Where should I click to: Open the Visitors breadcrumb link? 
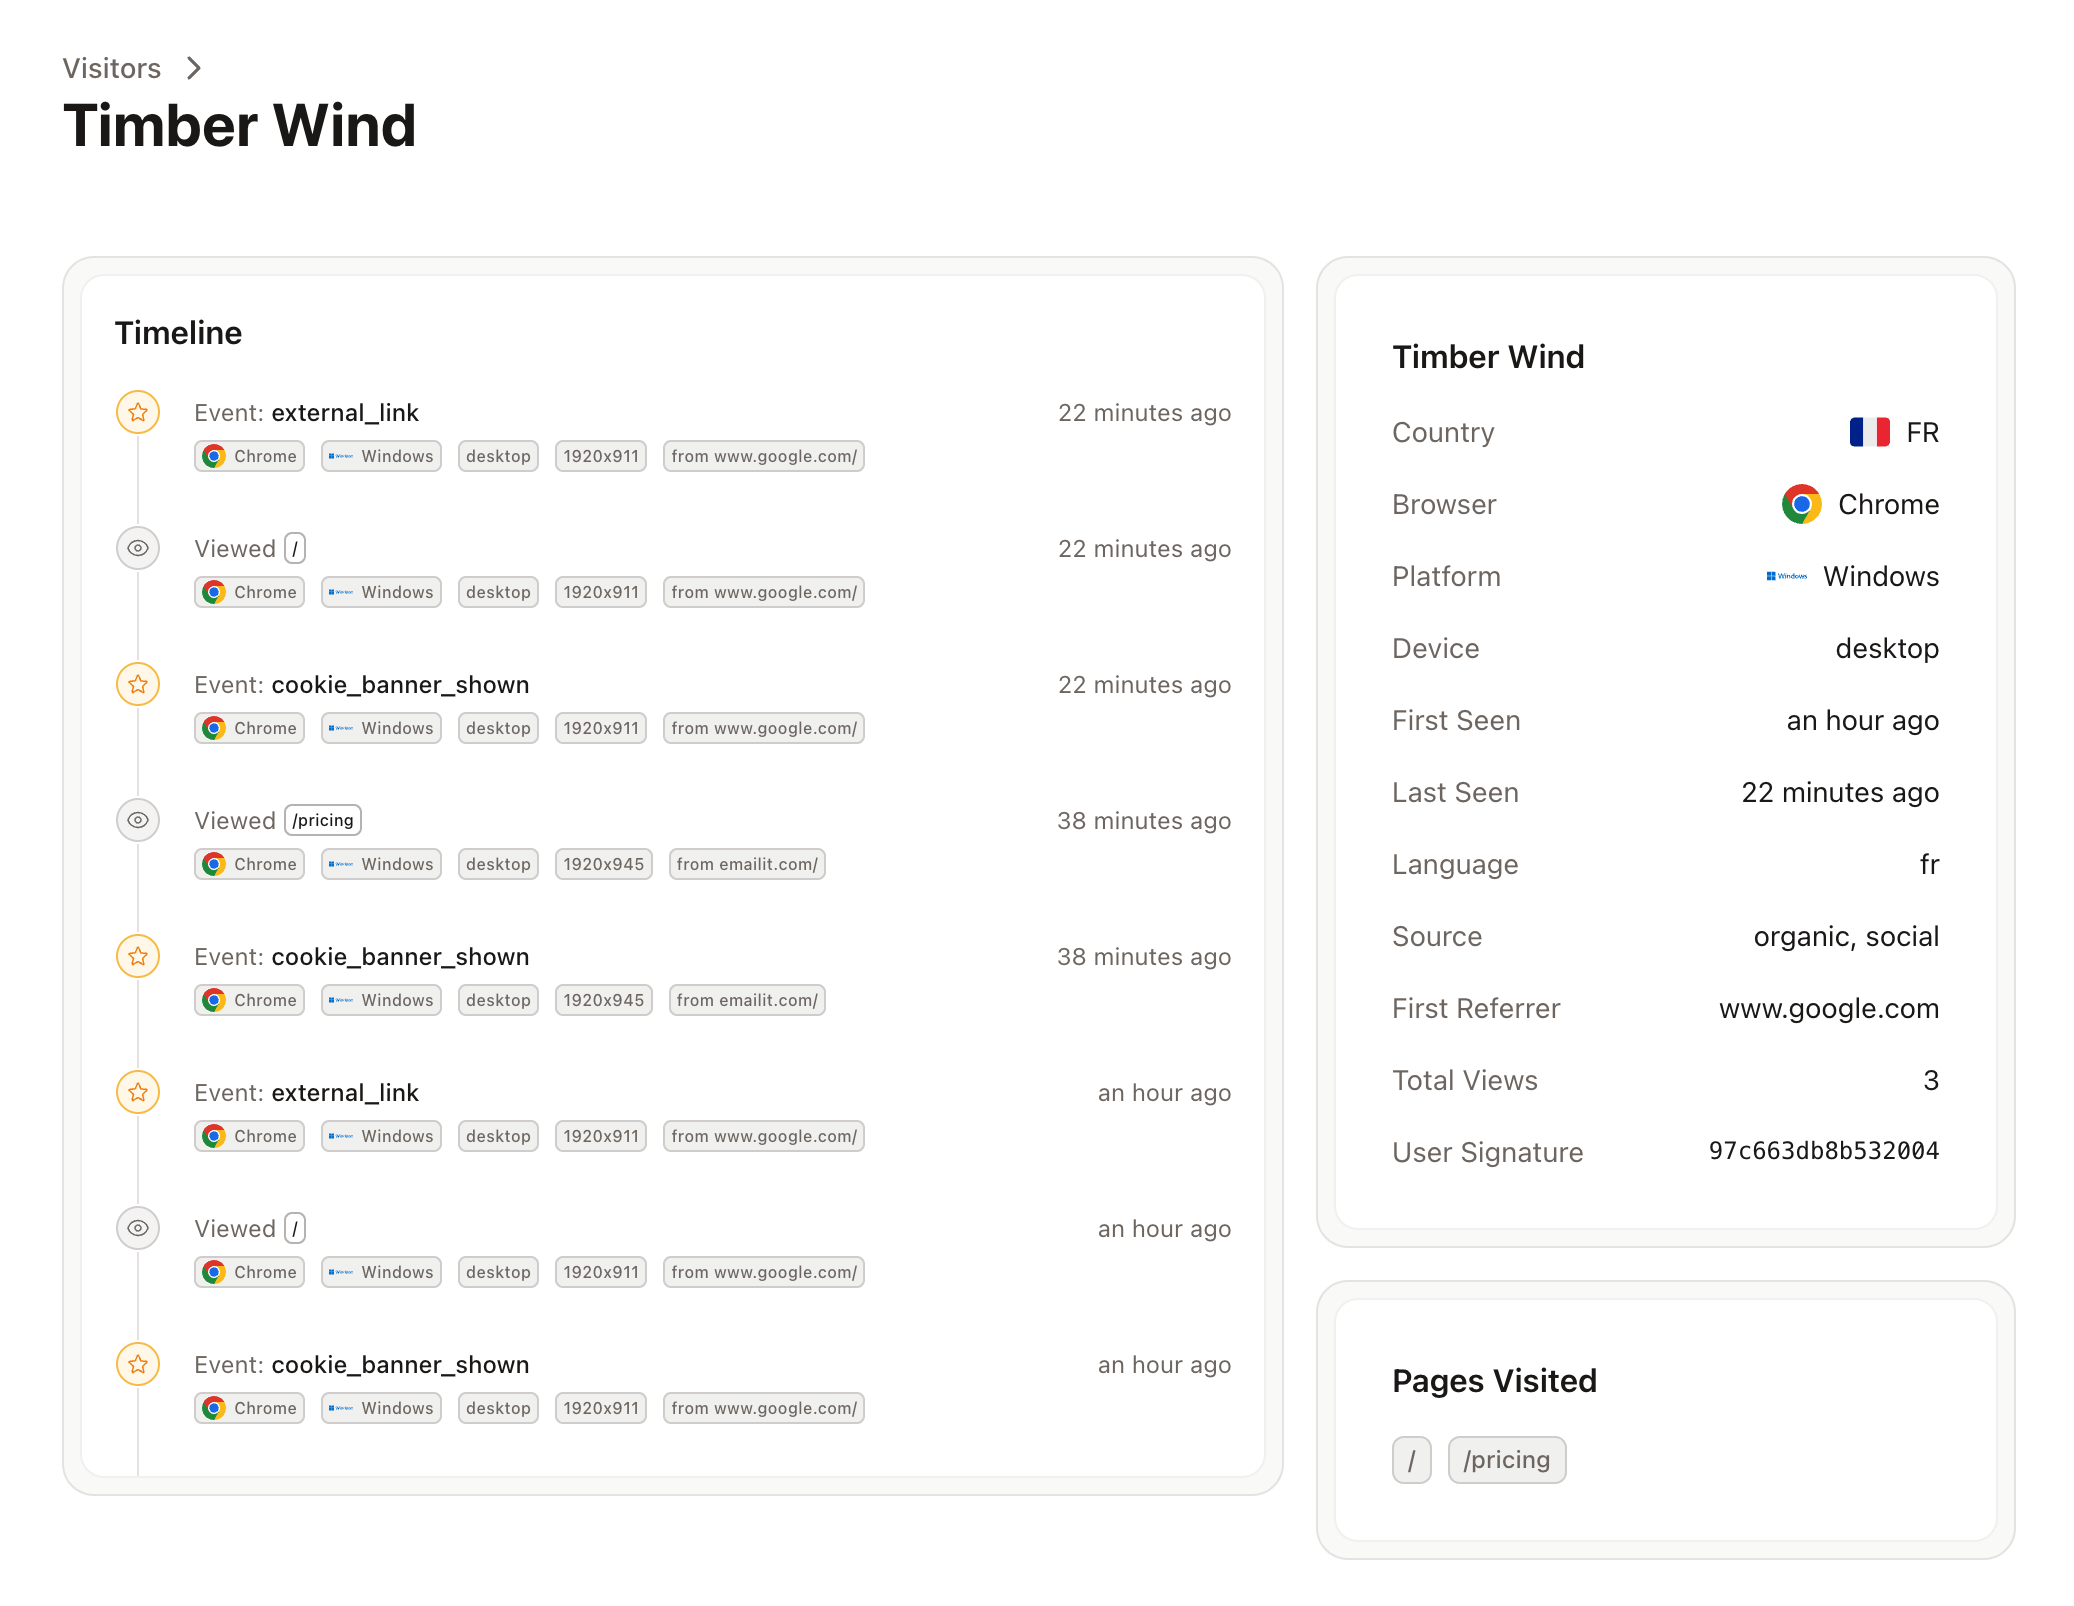(110, 68)
